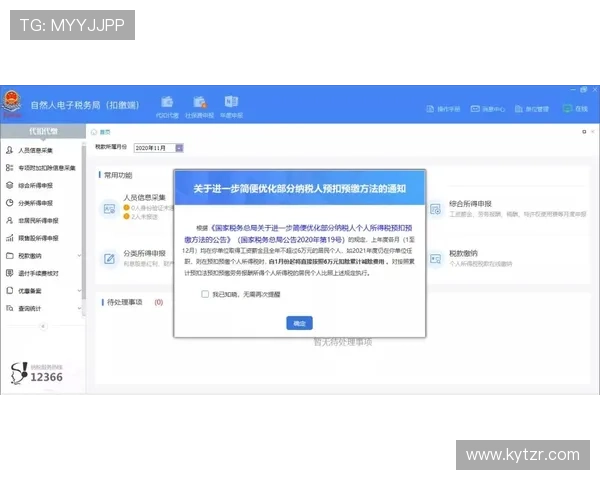Click the 2020年11月 month input field
This screenshot has height=480, width=600.
(155, 148)
